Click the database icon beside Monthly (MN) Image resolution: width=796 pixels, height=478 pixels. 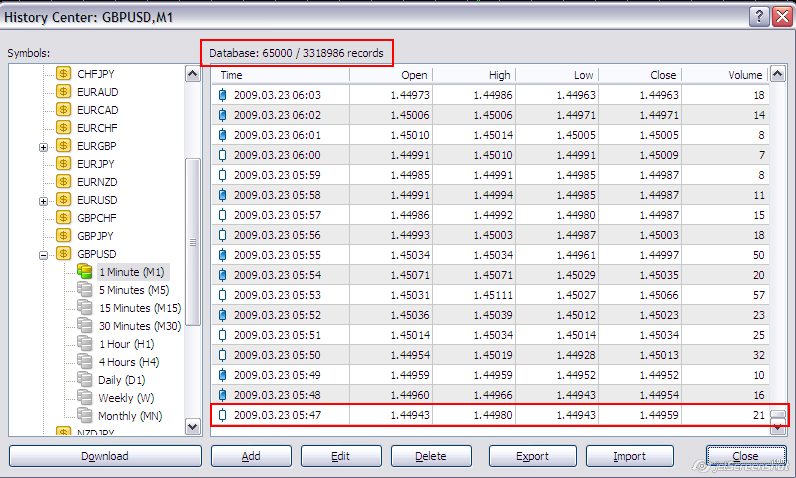tap(84, 416)
